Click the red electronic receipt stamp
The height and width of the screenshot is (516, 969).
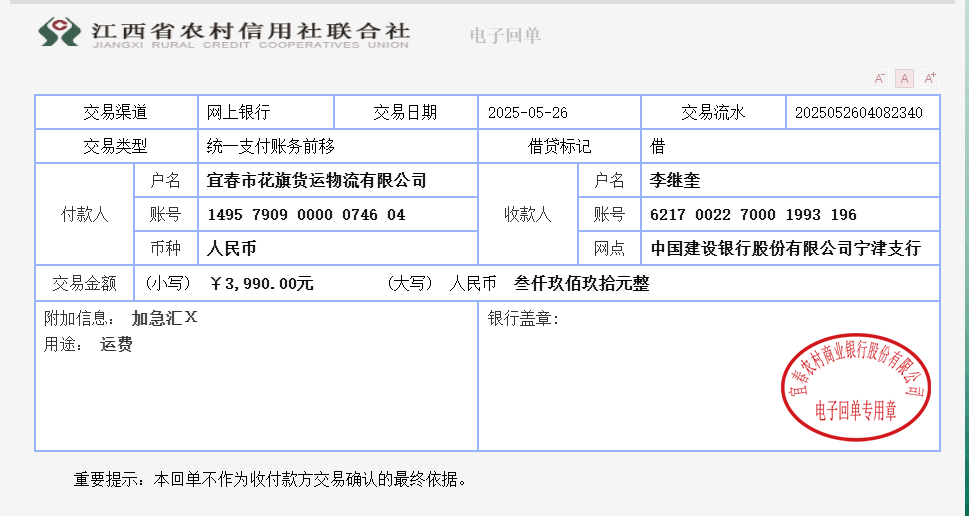coord(856,387)
